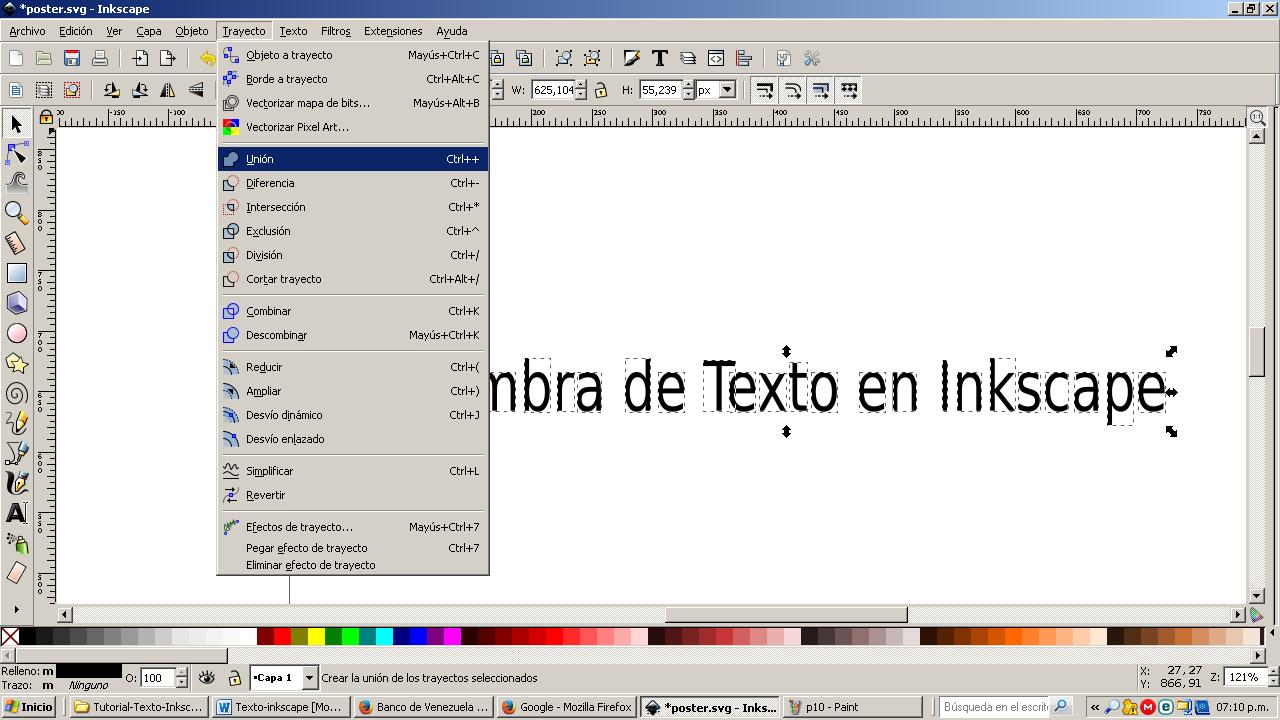This screenshot has height=720, width=1280.
Task: Switch to Banco de Venezuela taskbar button
Action: point(423,707)
